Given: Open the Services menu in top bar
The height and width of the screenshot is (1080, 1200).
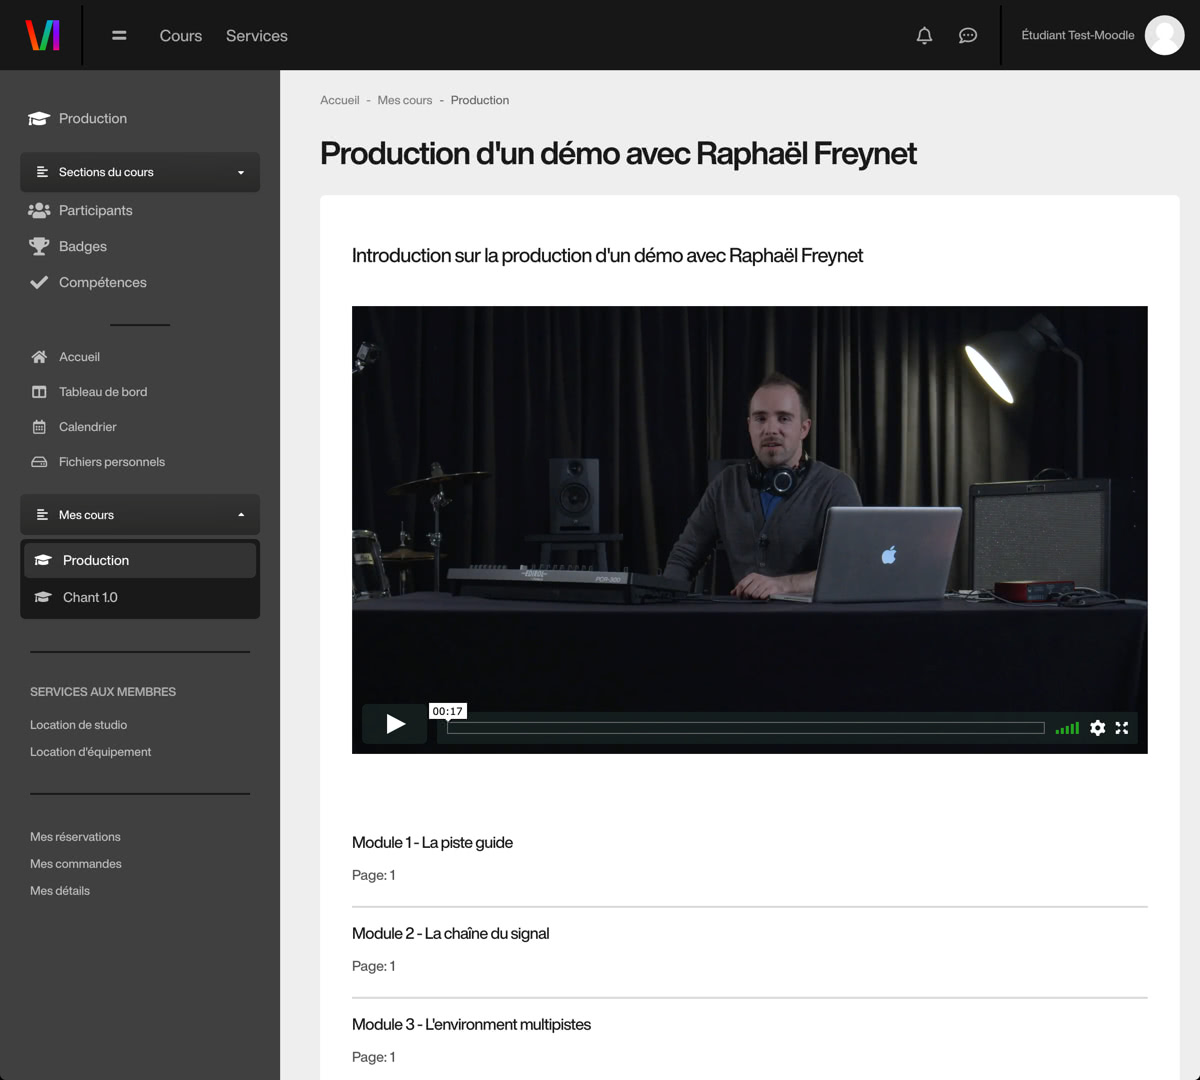Looking at the screenshot, I should coord(257,36).
